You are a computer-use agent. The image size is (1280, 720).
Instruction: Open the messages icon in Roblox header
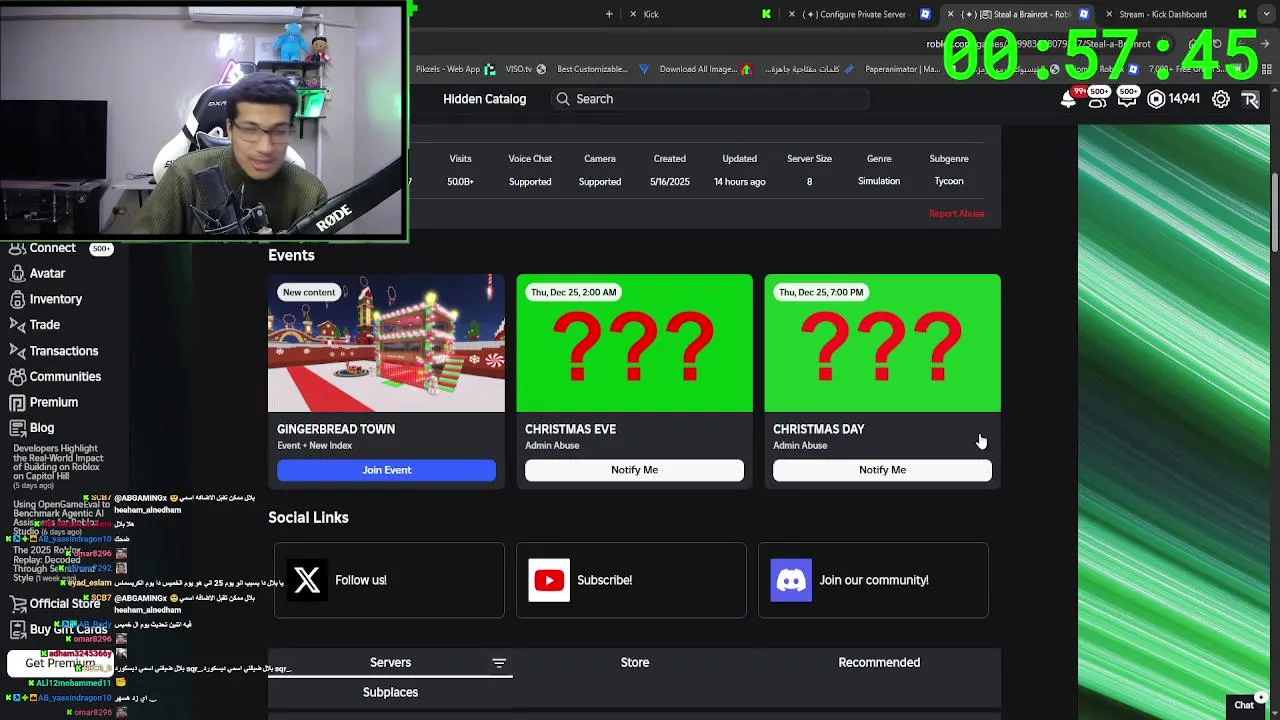point(1127,99)
